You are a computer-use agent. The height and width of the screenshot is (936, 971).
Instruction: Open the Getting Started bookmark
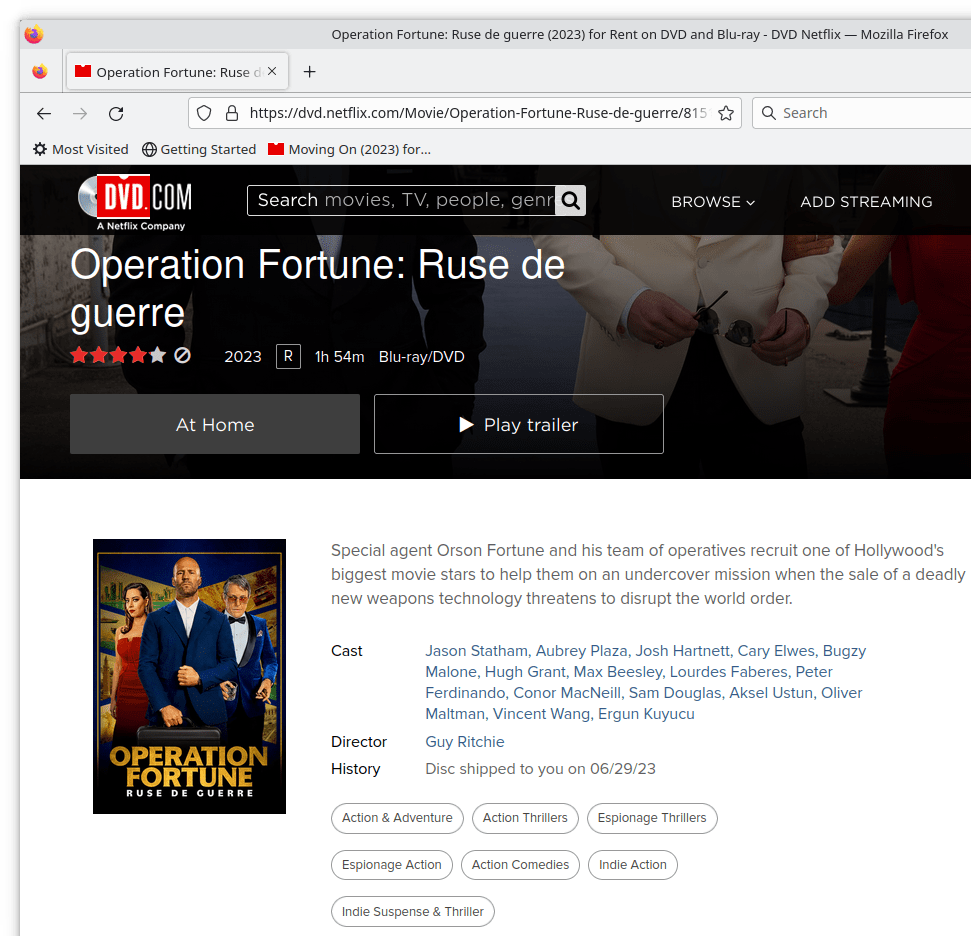pyautogui.click(x=199, y=149)
